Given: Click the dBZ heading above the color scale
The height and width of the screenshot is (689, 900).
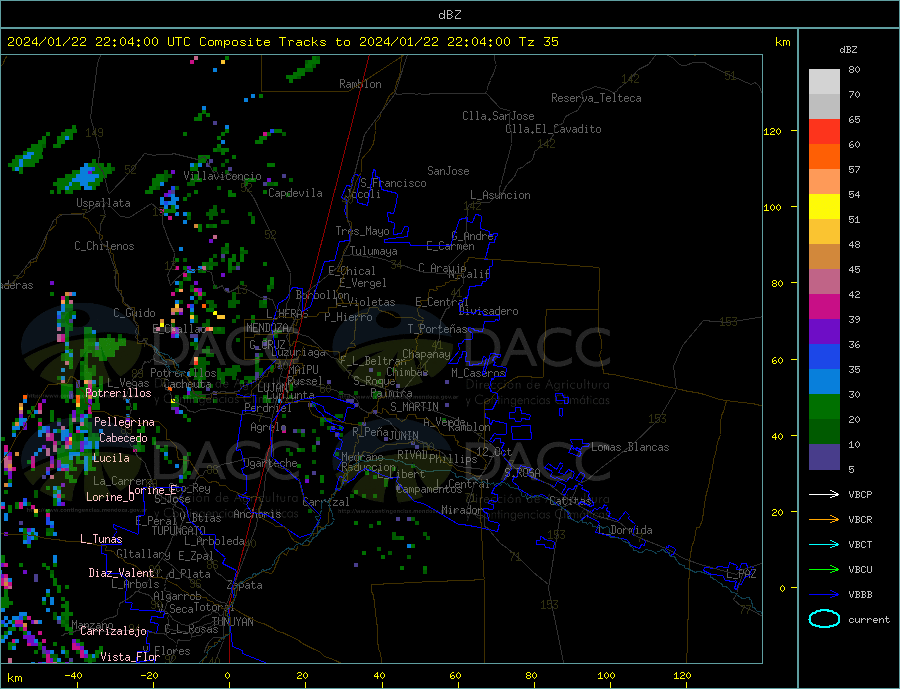Looking at the screenshot, I should [x=848, y=50].
